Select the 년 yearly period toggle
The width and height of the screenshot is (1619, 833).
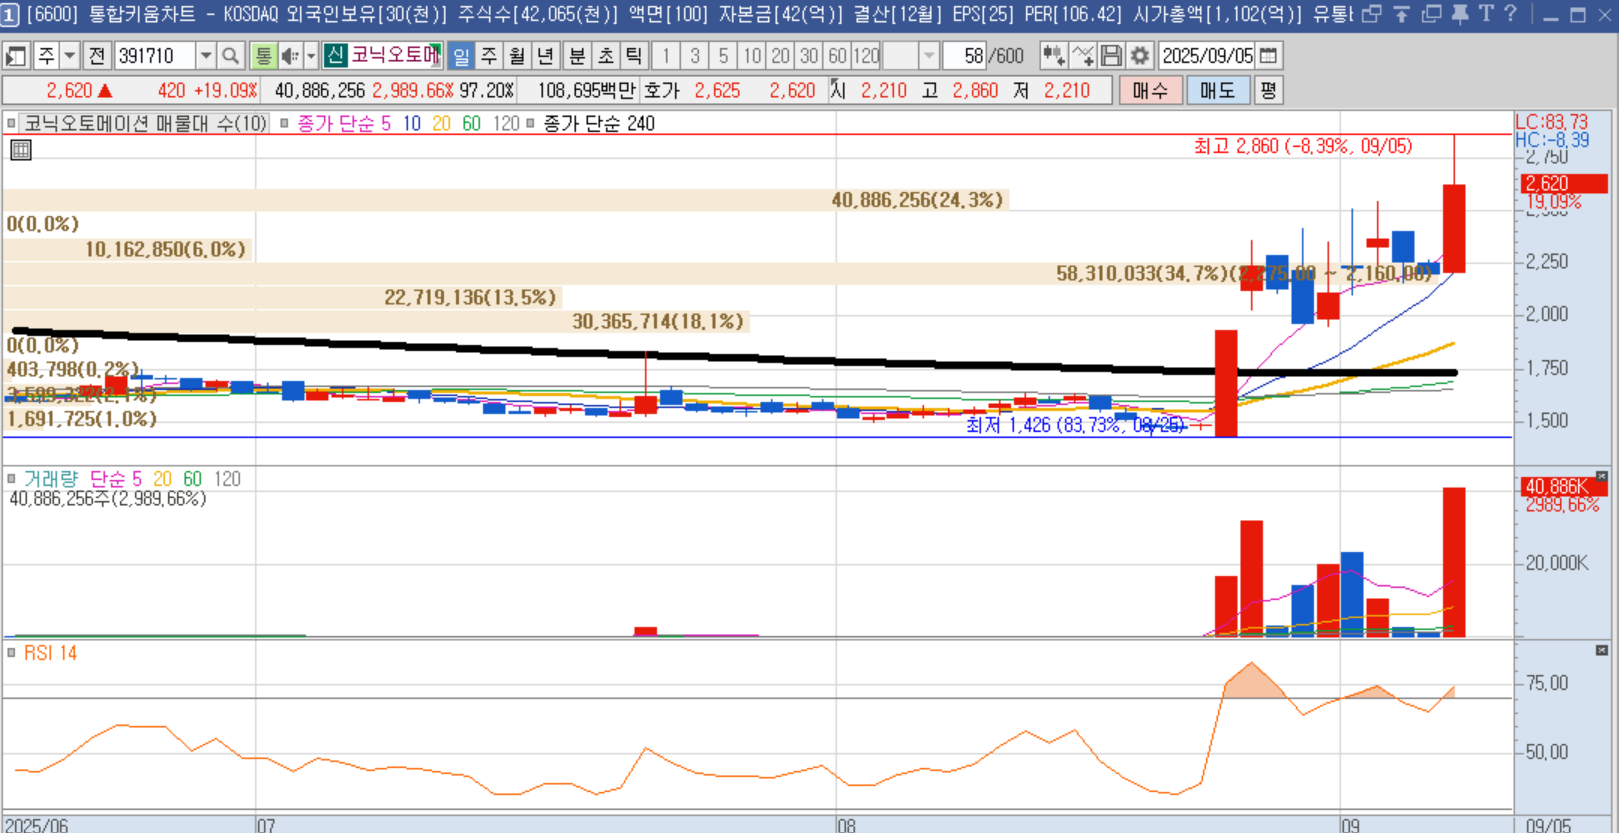click(x=545, y=56)
